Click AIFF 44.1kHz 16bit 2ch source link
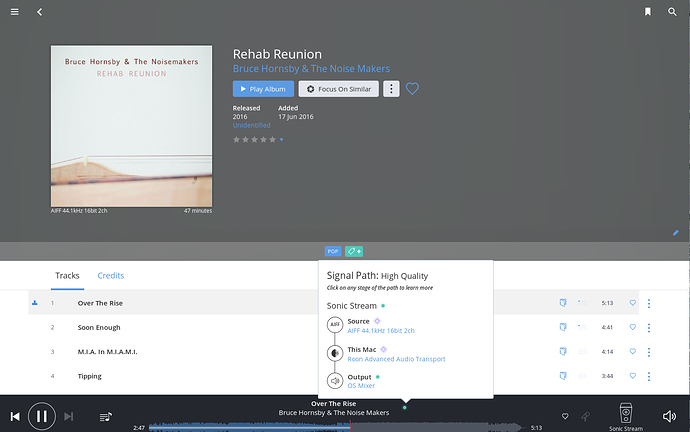690x432 pixels. [381, 331]
